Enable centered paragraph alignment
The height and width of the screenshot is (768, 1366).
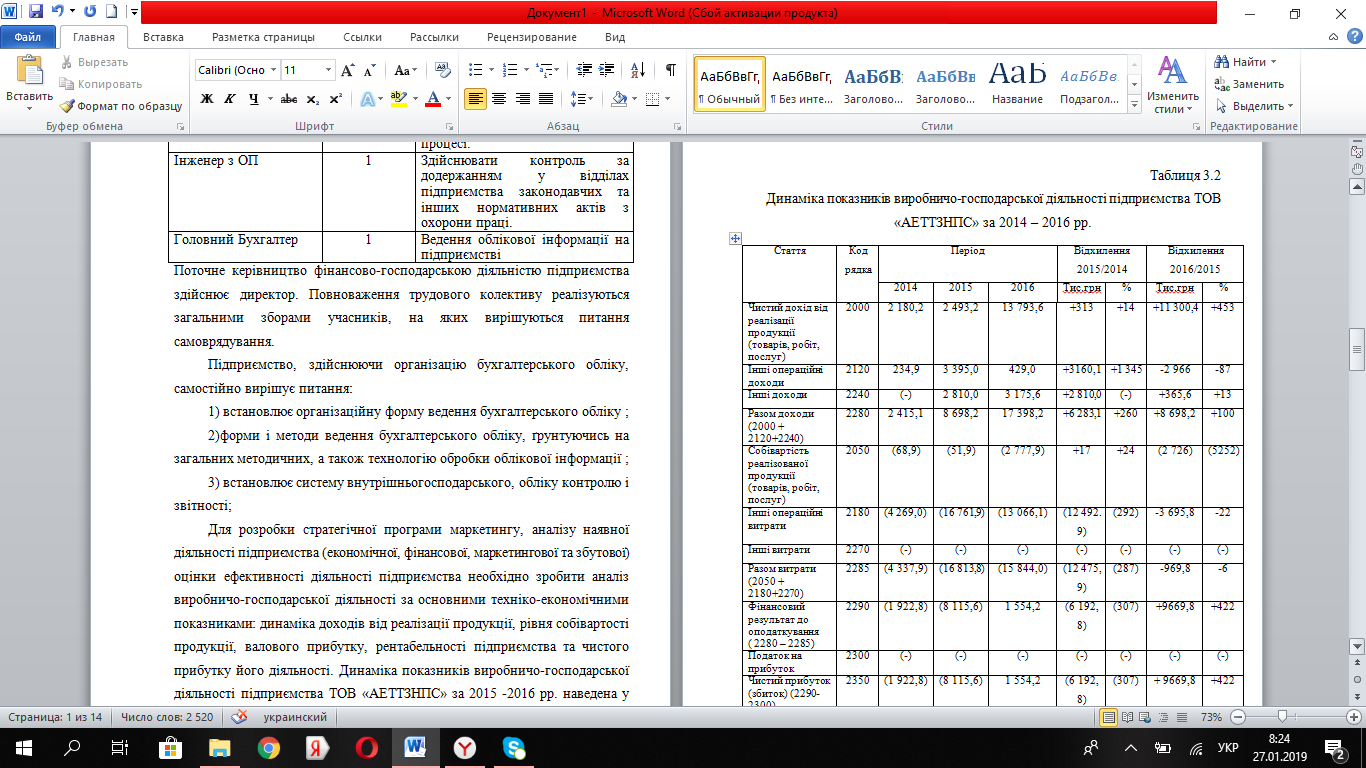[500, 97]
